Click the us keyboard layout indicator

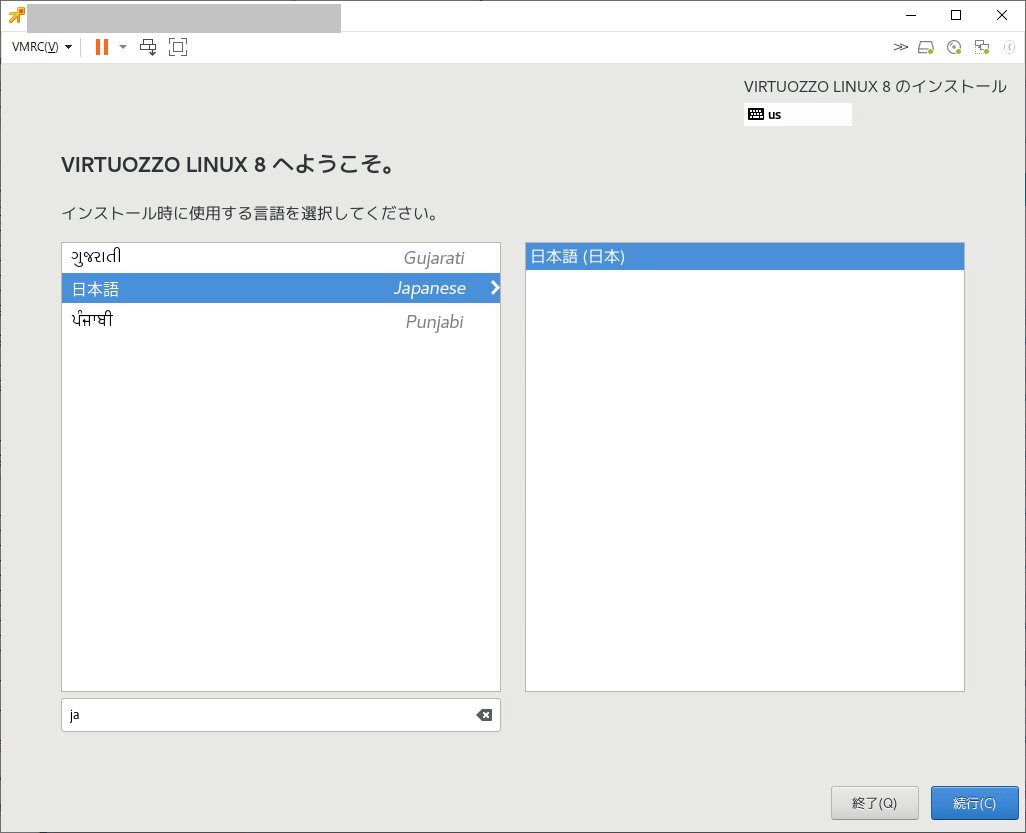click(x=798, y=115)
